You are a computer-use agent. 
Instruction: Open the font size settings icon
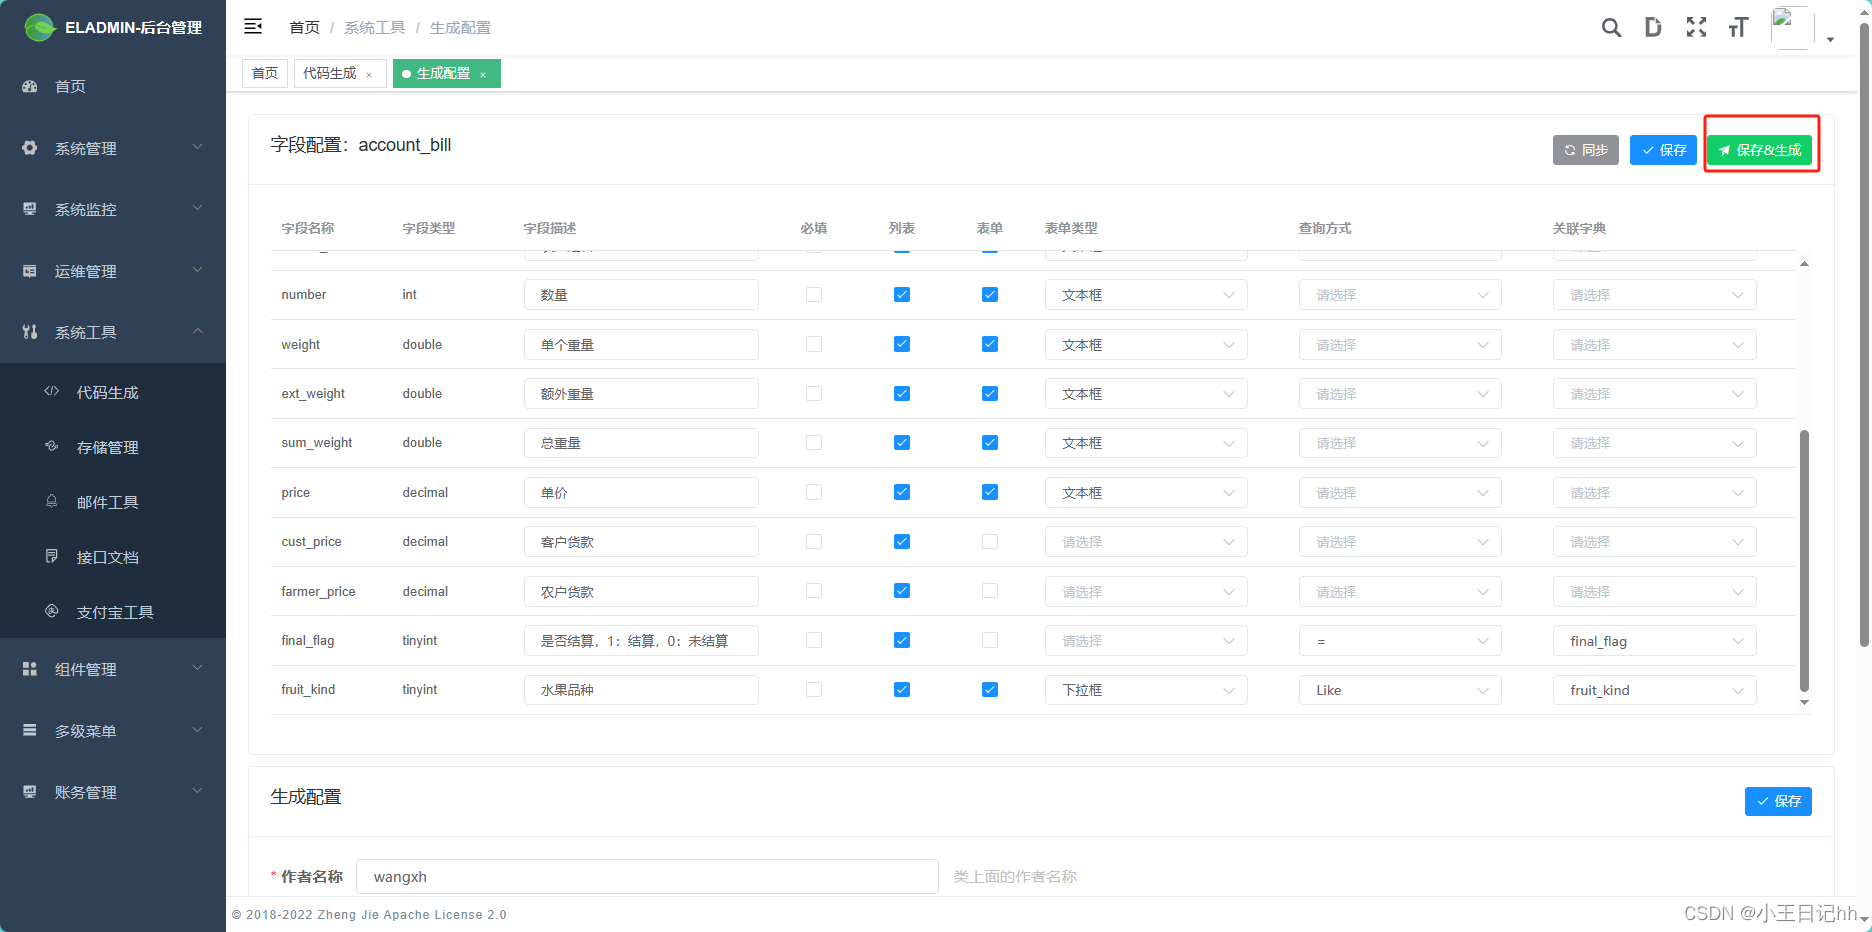(1738, 27)
